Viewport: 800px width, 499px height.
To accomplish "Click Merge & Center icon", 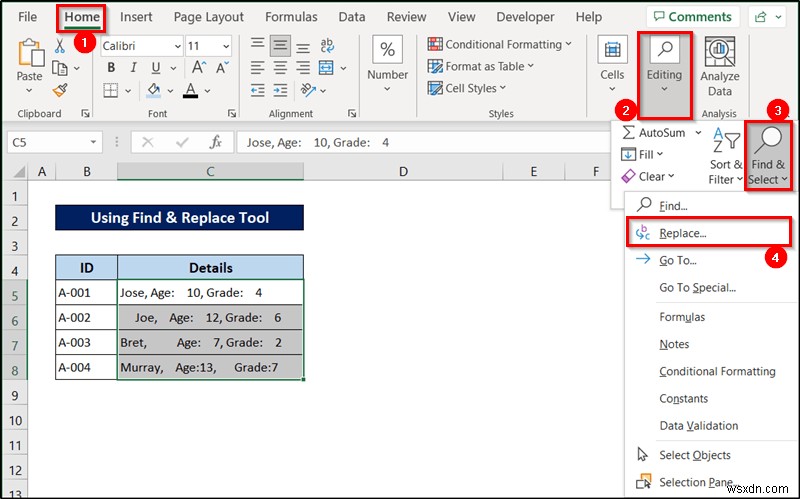I will tap(326, 67).
